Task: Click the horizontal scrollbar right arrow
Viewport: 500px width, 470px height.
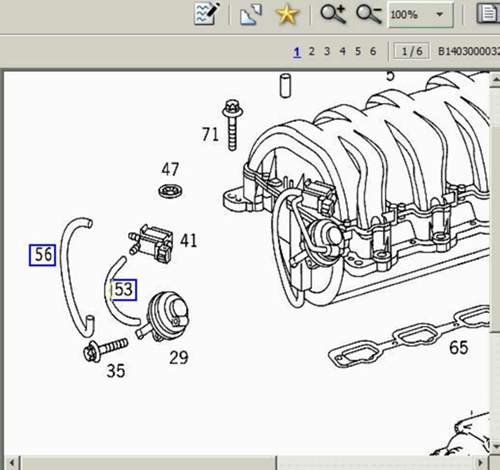Action: click(481, 463)
